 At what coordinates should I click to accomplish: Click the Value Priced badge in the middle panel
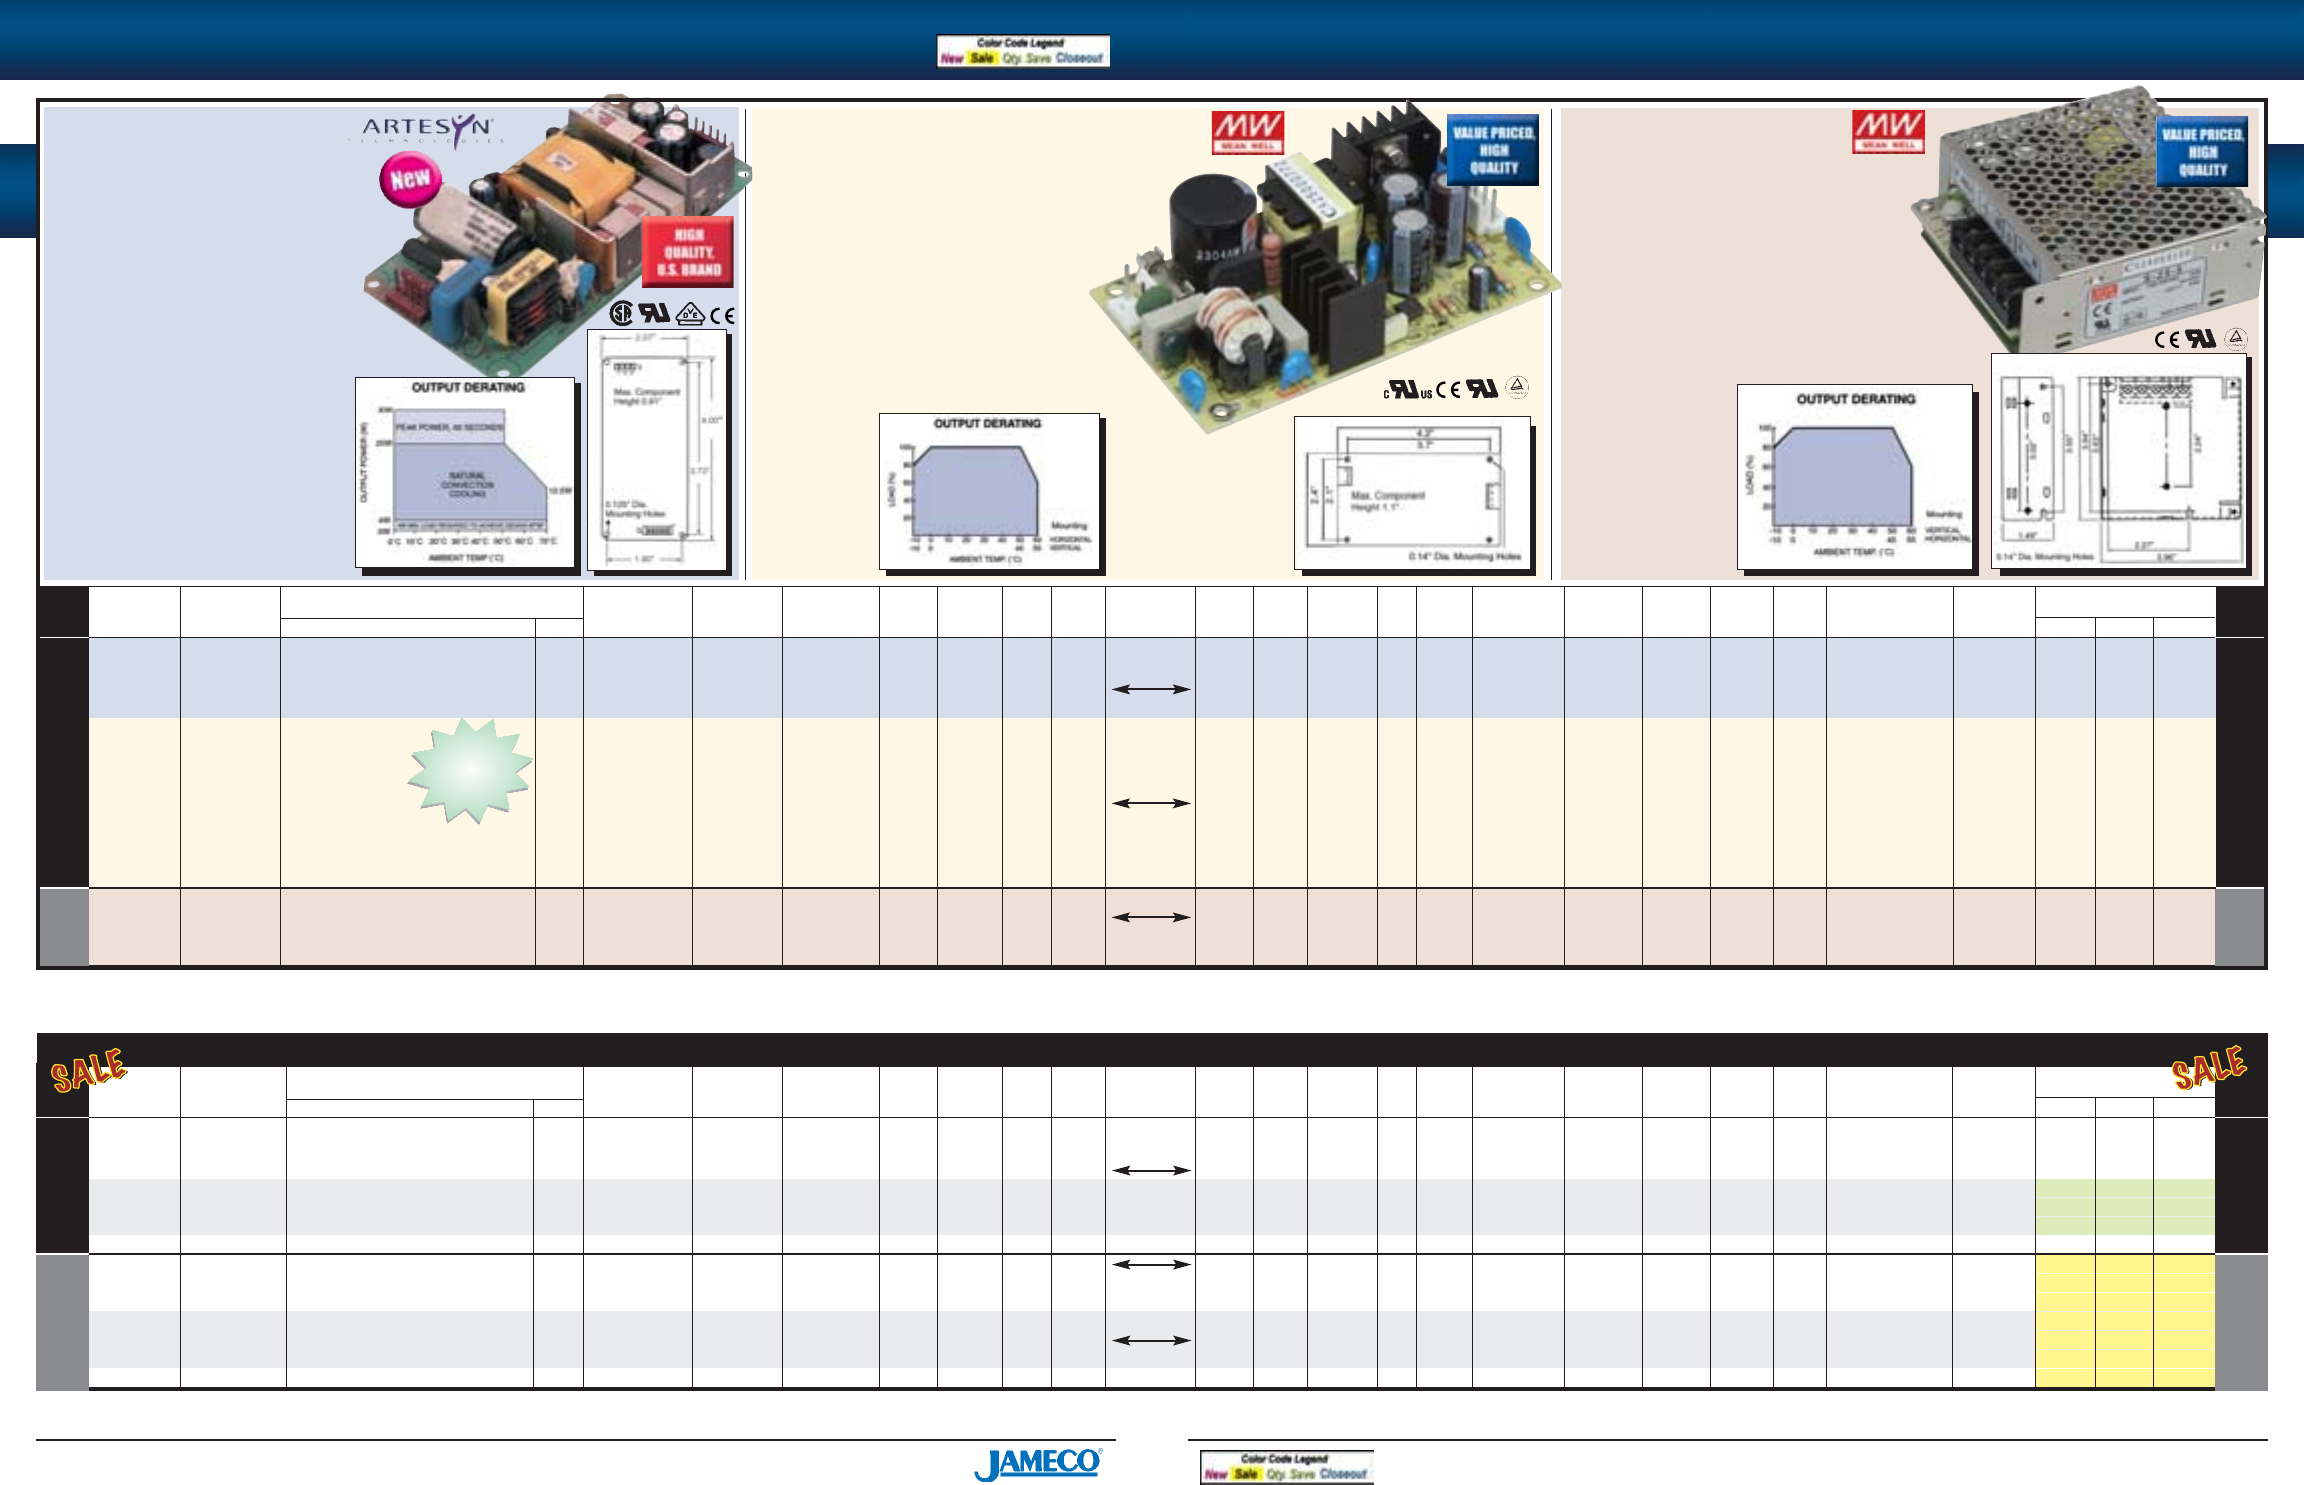coord(1492,150)
